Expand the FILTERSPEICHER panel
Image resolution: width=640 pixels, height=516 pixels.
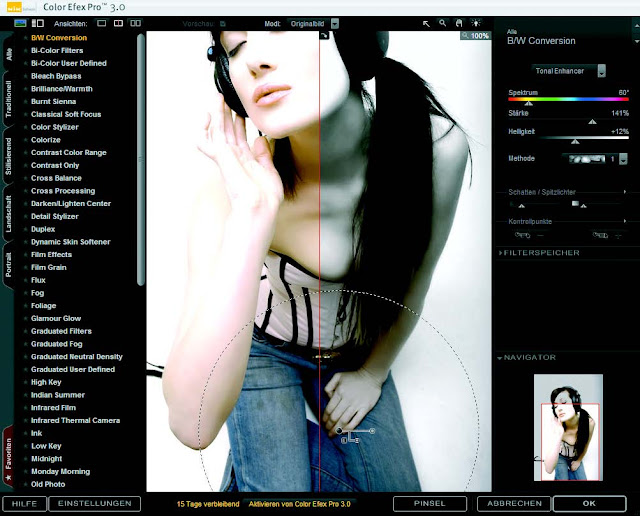[539, 253]
